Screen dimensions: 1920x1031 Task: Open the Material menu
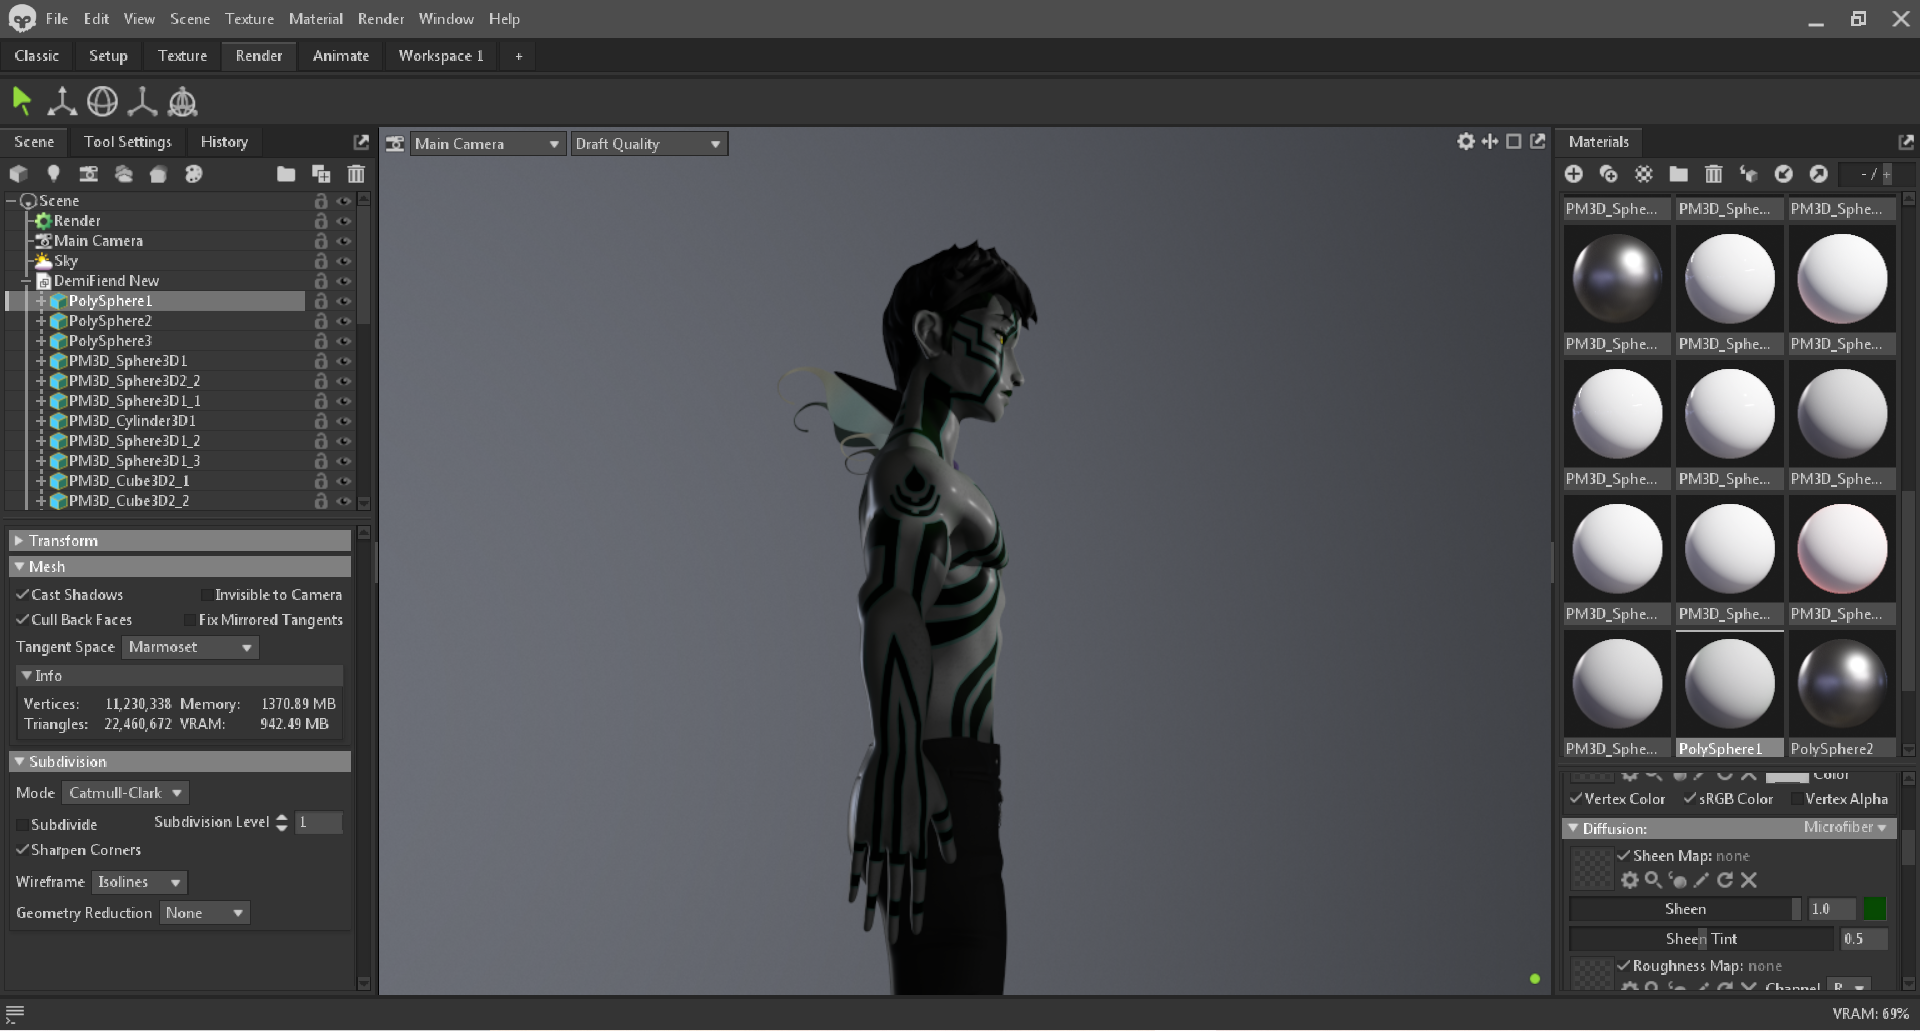315,19
